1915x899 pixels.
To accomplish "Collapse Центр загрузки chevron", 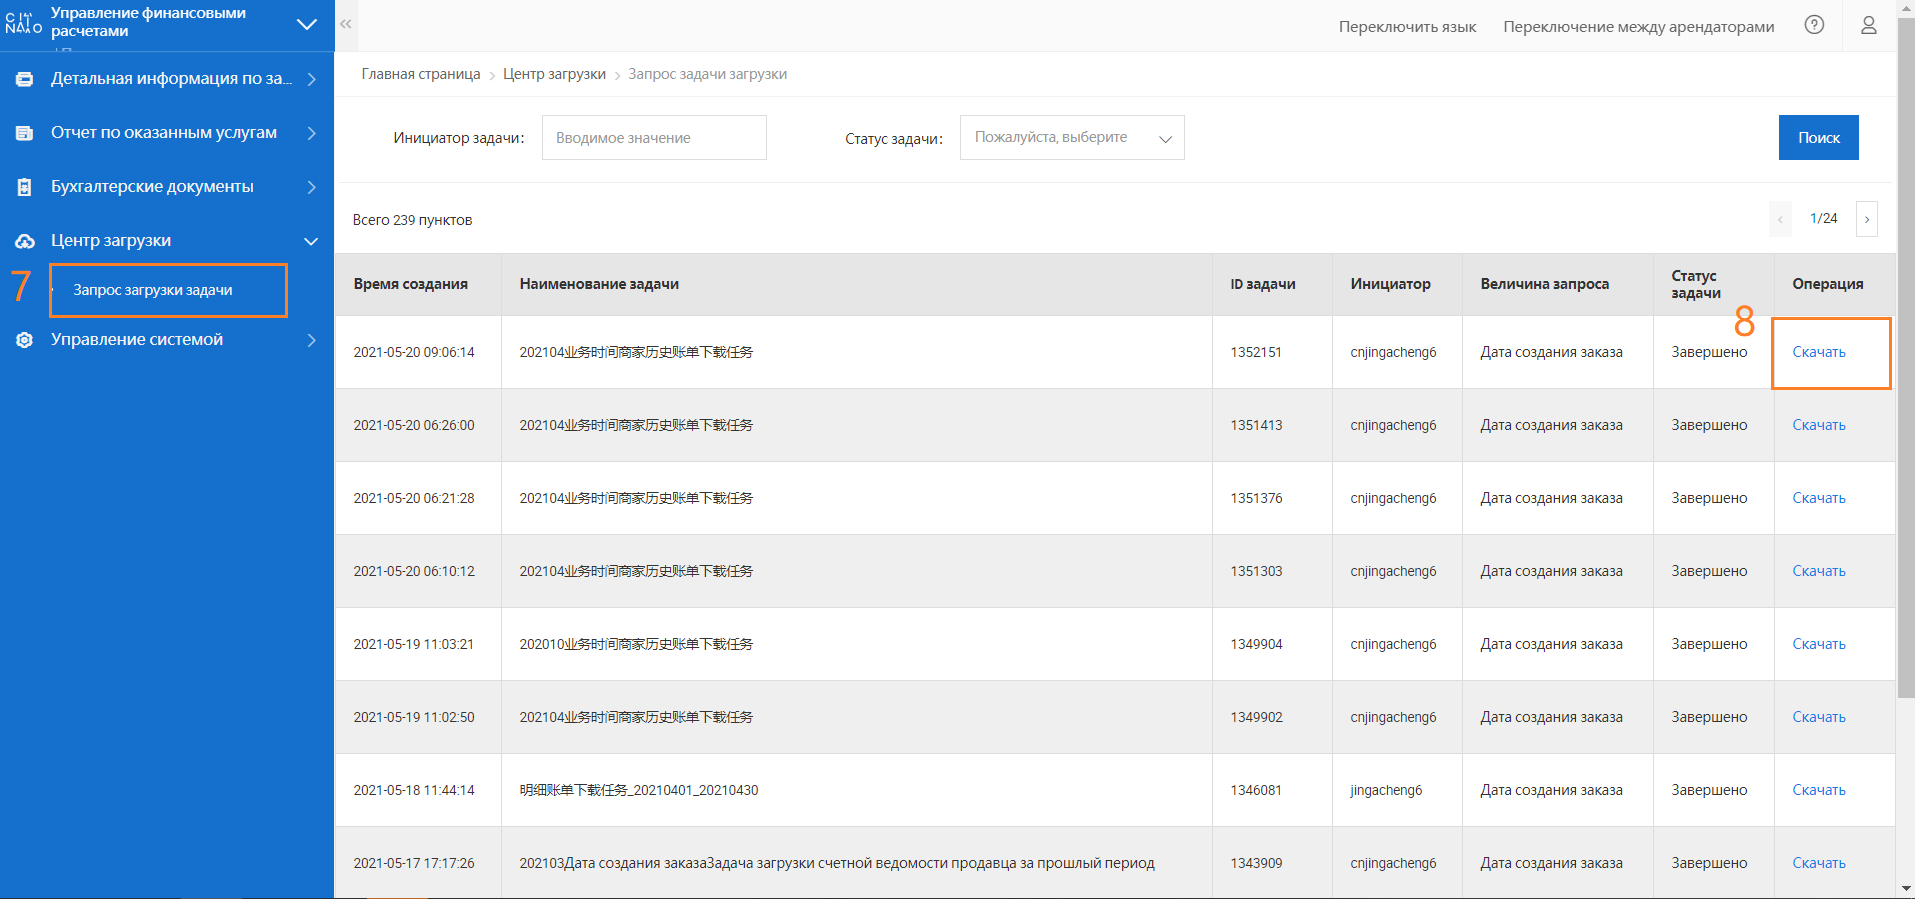I will 311,241.
